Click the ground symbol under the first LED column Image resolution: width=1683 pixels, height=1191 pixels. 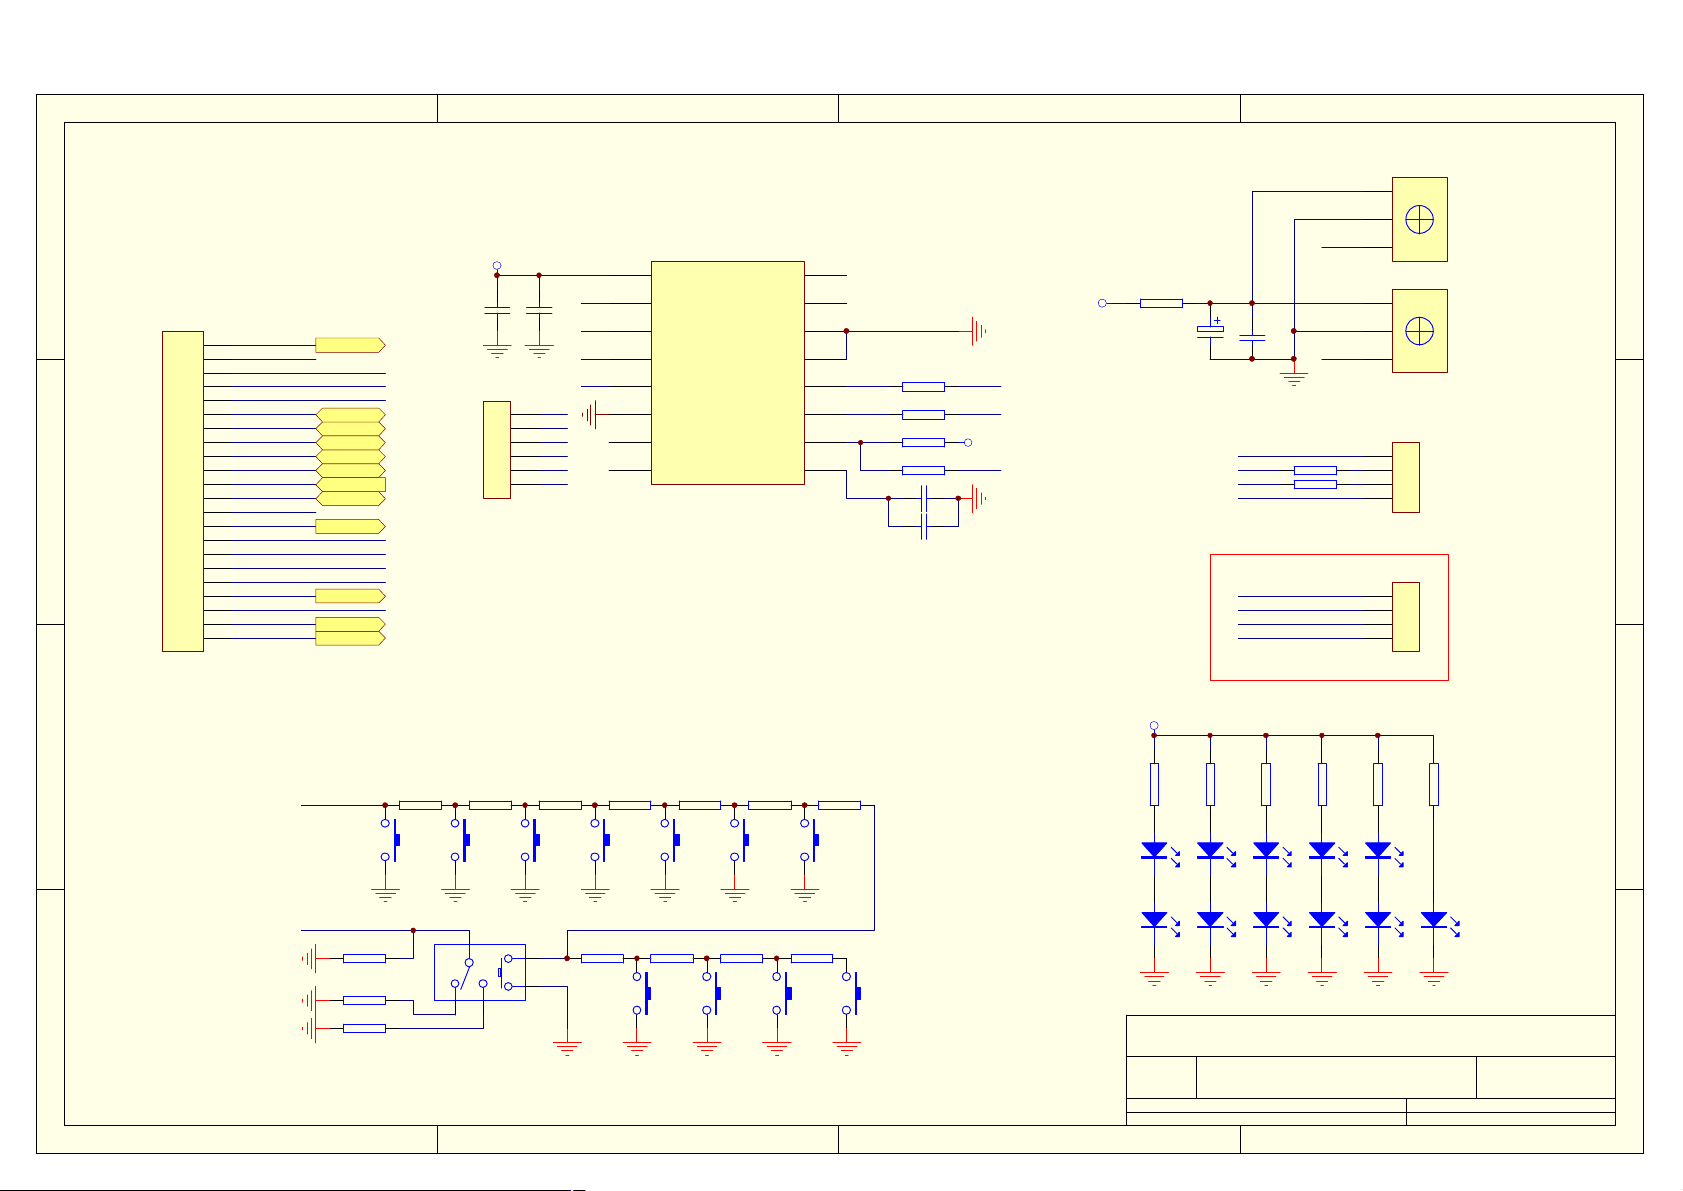pyautogui.click(x=1154, y=978)
